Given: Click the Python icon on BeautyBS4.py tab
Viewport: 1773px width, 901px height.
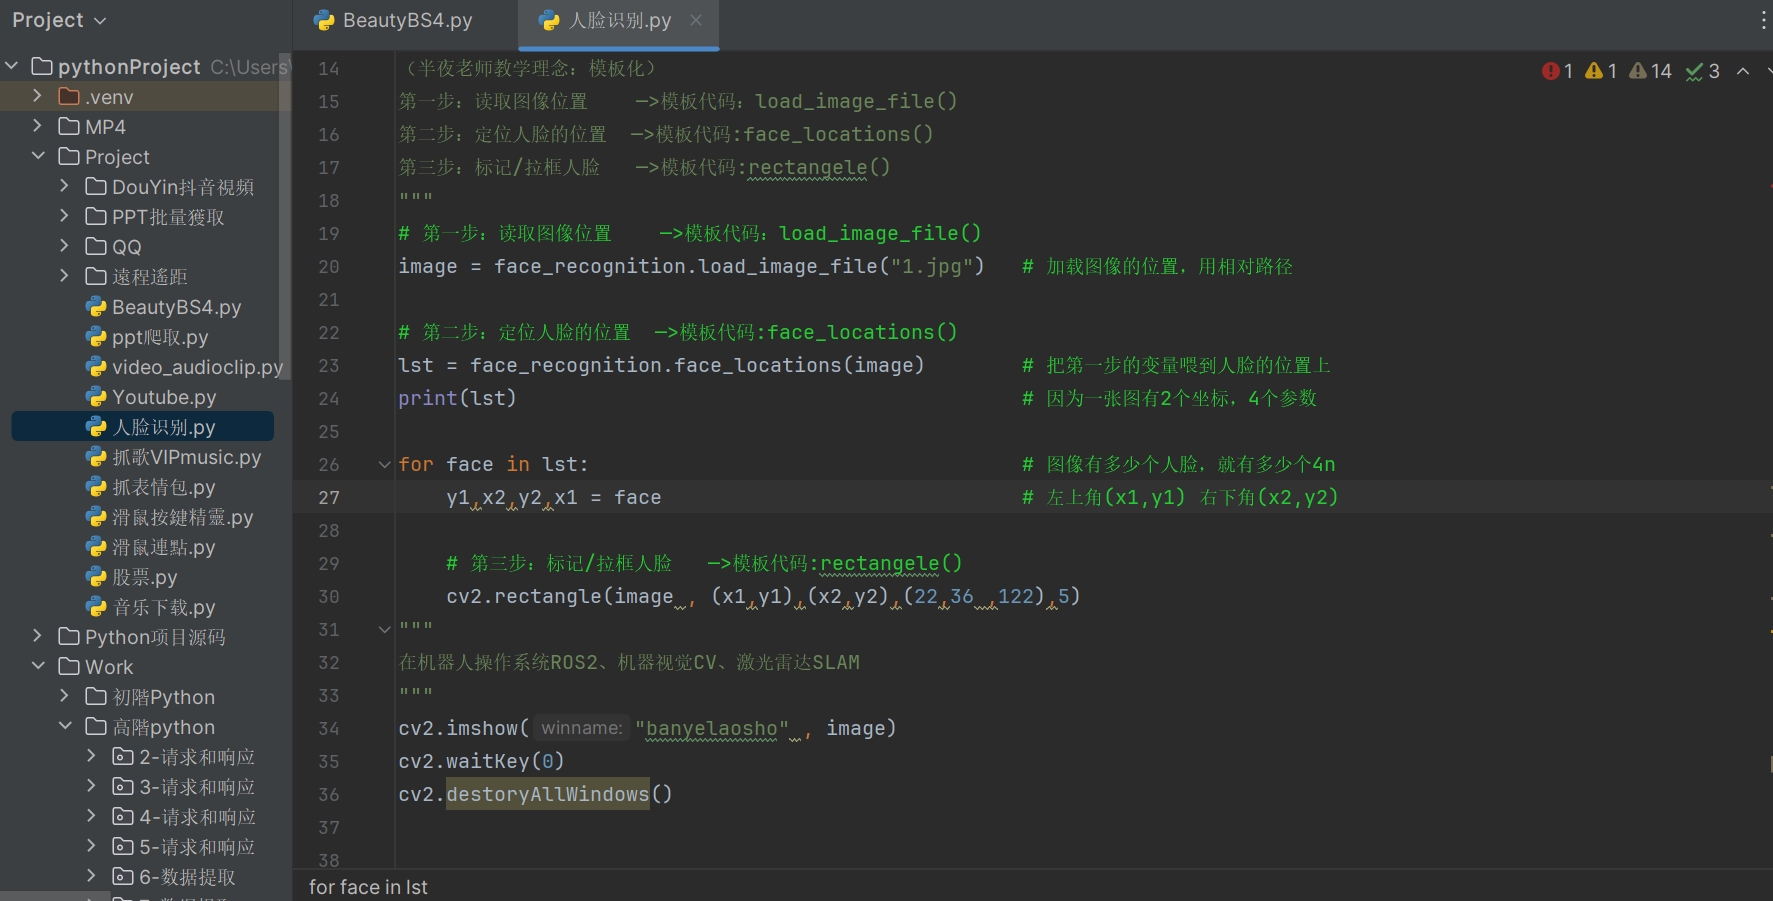Looking at the screenshot, I should click(x=323, y=21).
